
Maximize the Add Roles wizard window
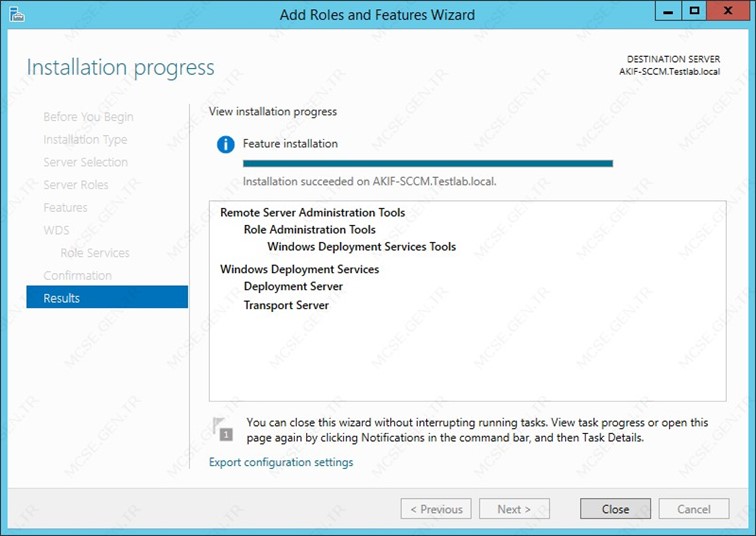(x=694, y=12)
